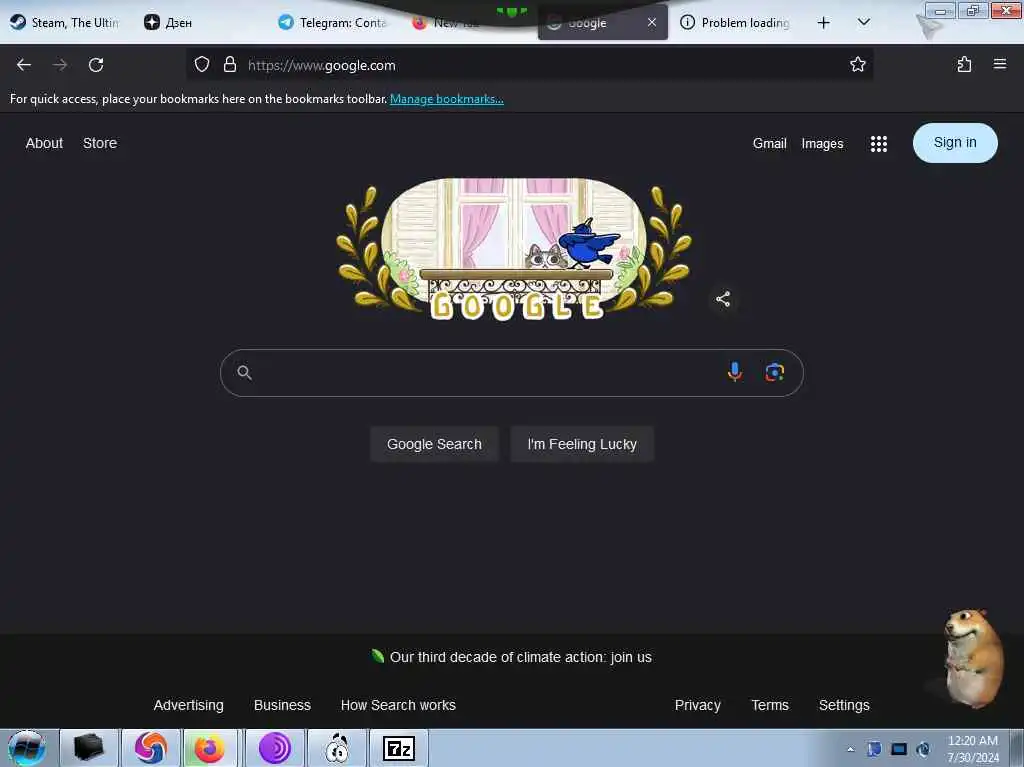Open the Store link

pos(100,143)
